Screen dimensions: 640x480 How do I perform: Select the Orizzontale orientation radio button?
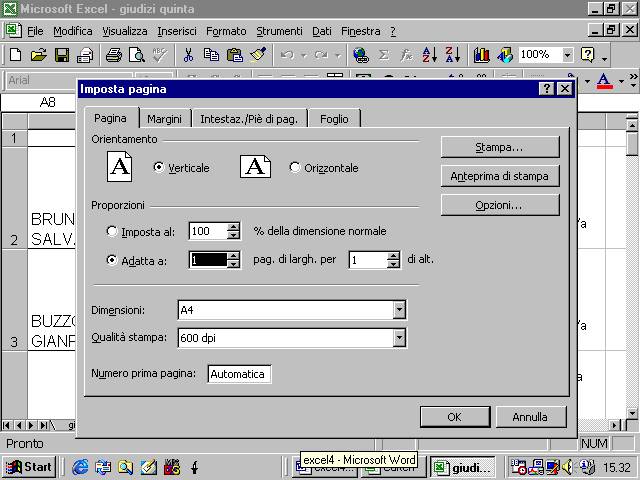tap(295, 168)
